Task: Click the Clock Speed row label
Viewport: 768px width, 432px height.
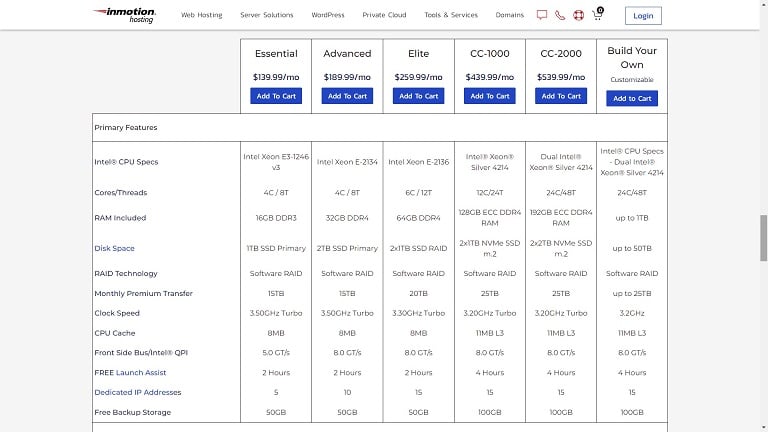Action: [x=117, y=313]
